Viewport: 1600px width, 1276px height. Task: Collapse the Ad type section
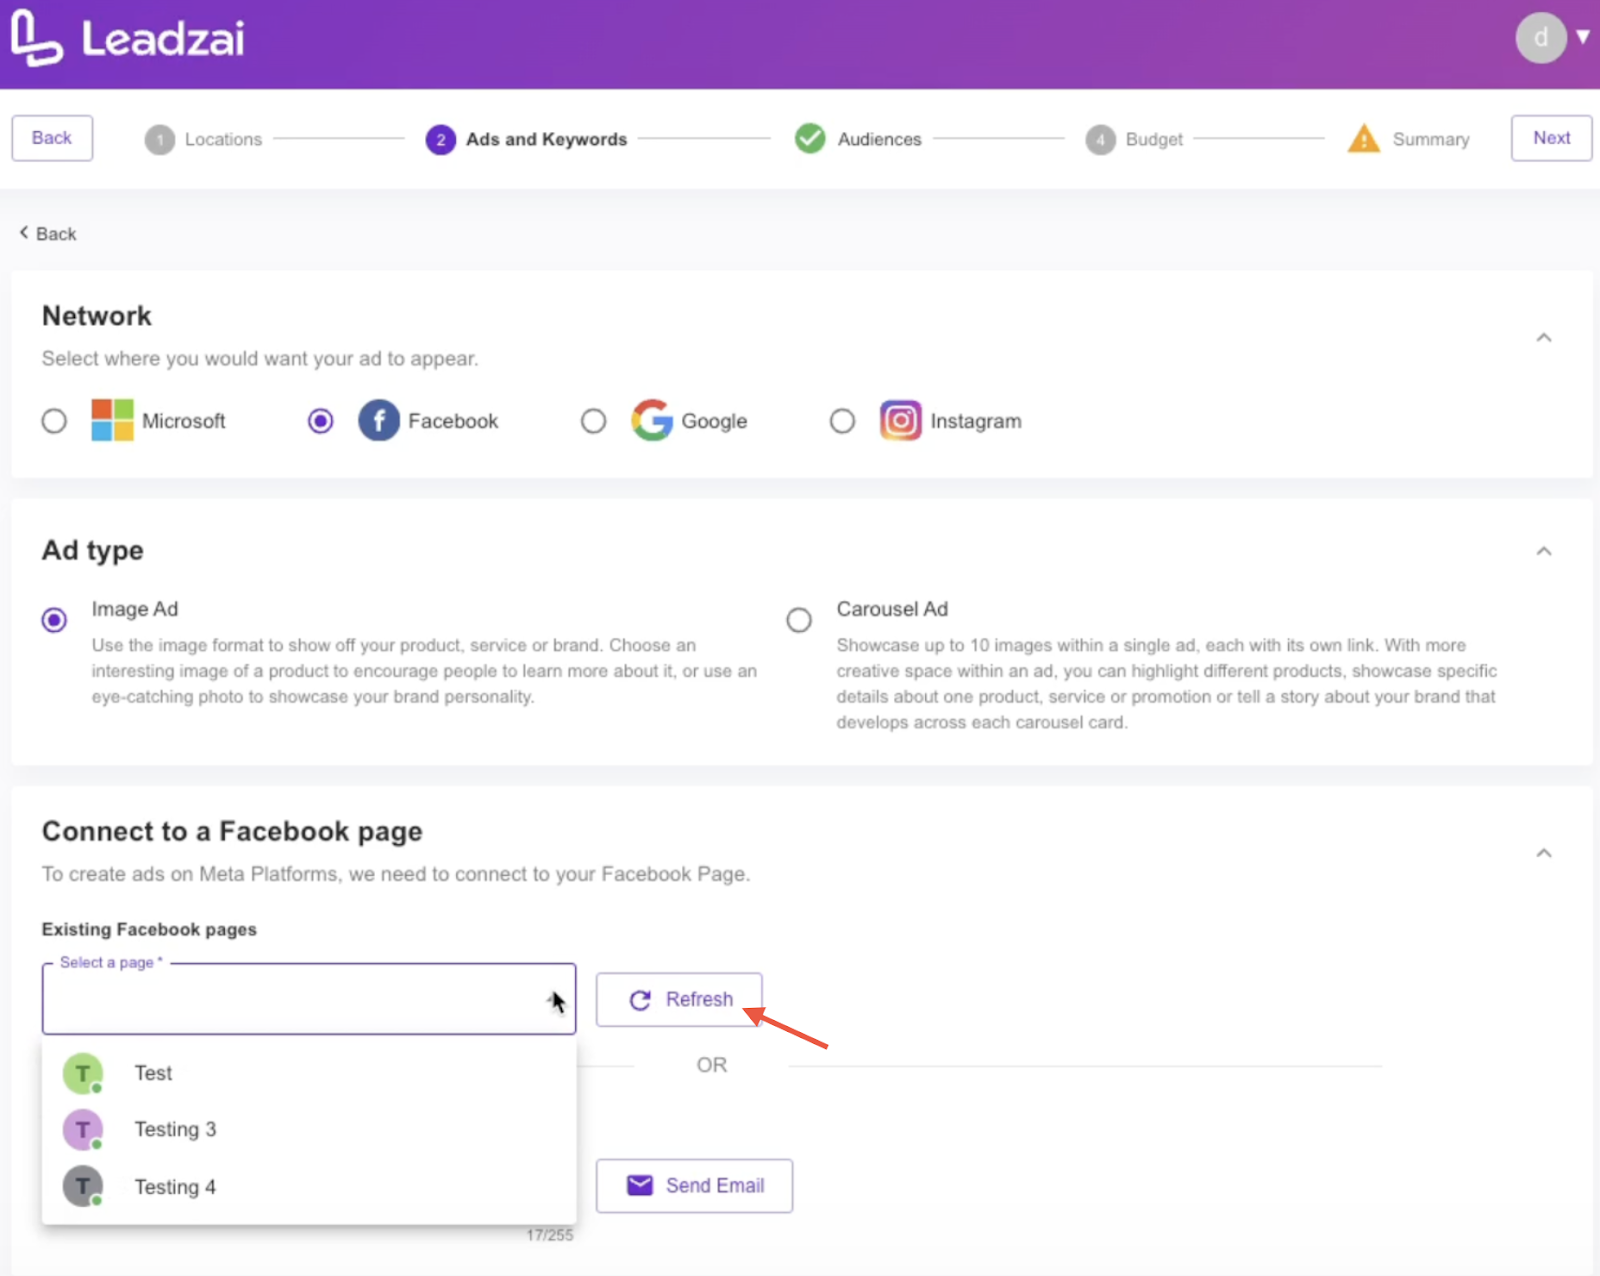(x=1543, y=551)
